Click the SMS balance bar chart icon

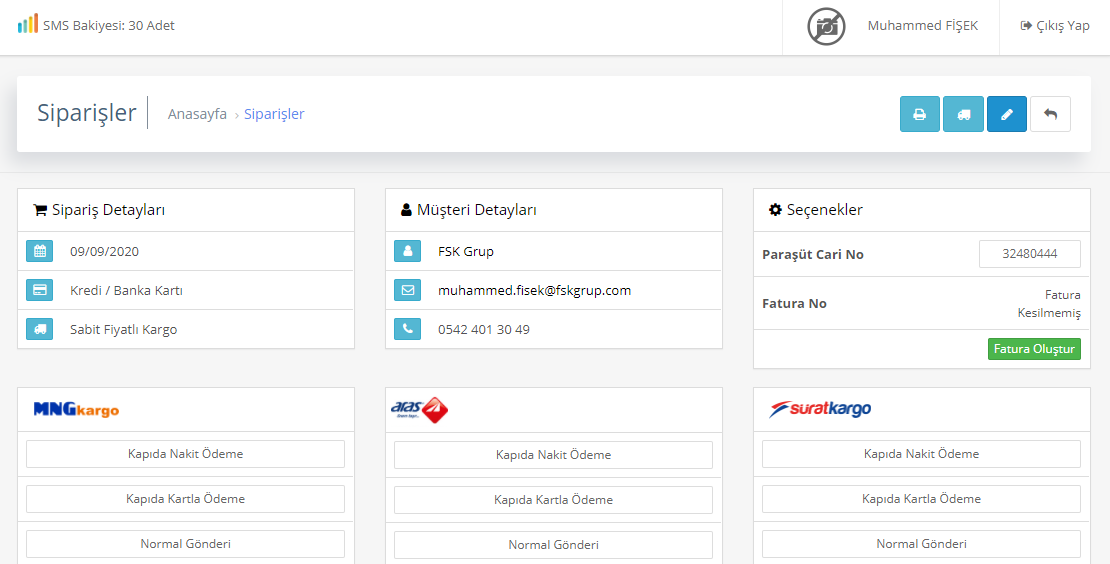click(x=28, y=24)
